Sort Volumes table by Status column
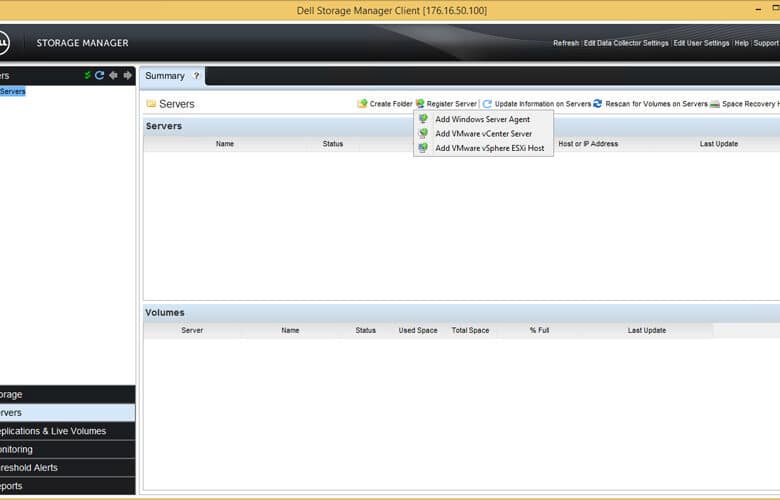The image size is (780, 500). point(366,330)
